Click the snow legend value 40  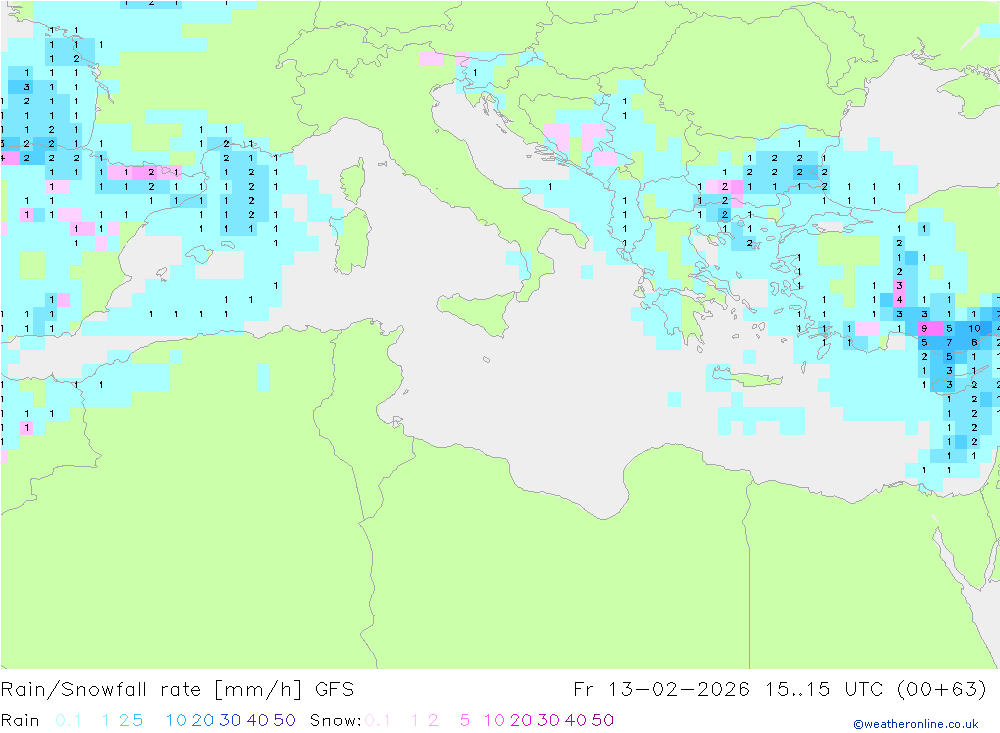(x=575, y=720)
